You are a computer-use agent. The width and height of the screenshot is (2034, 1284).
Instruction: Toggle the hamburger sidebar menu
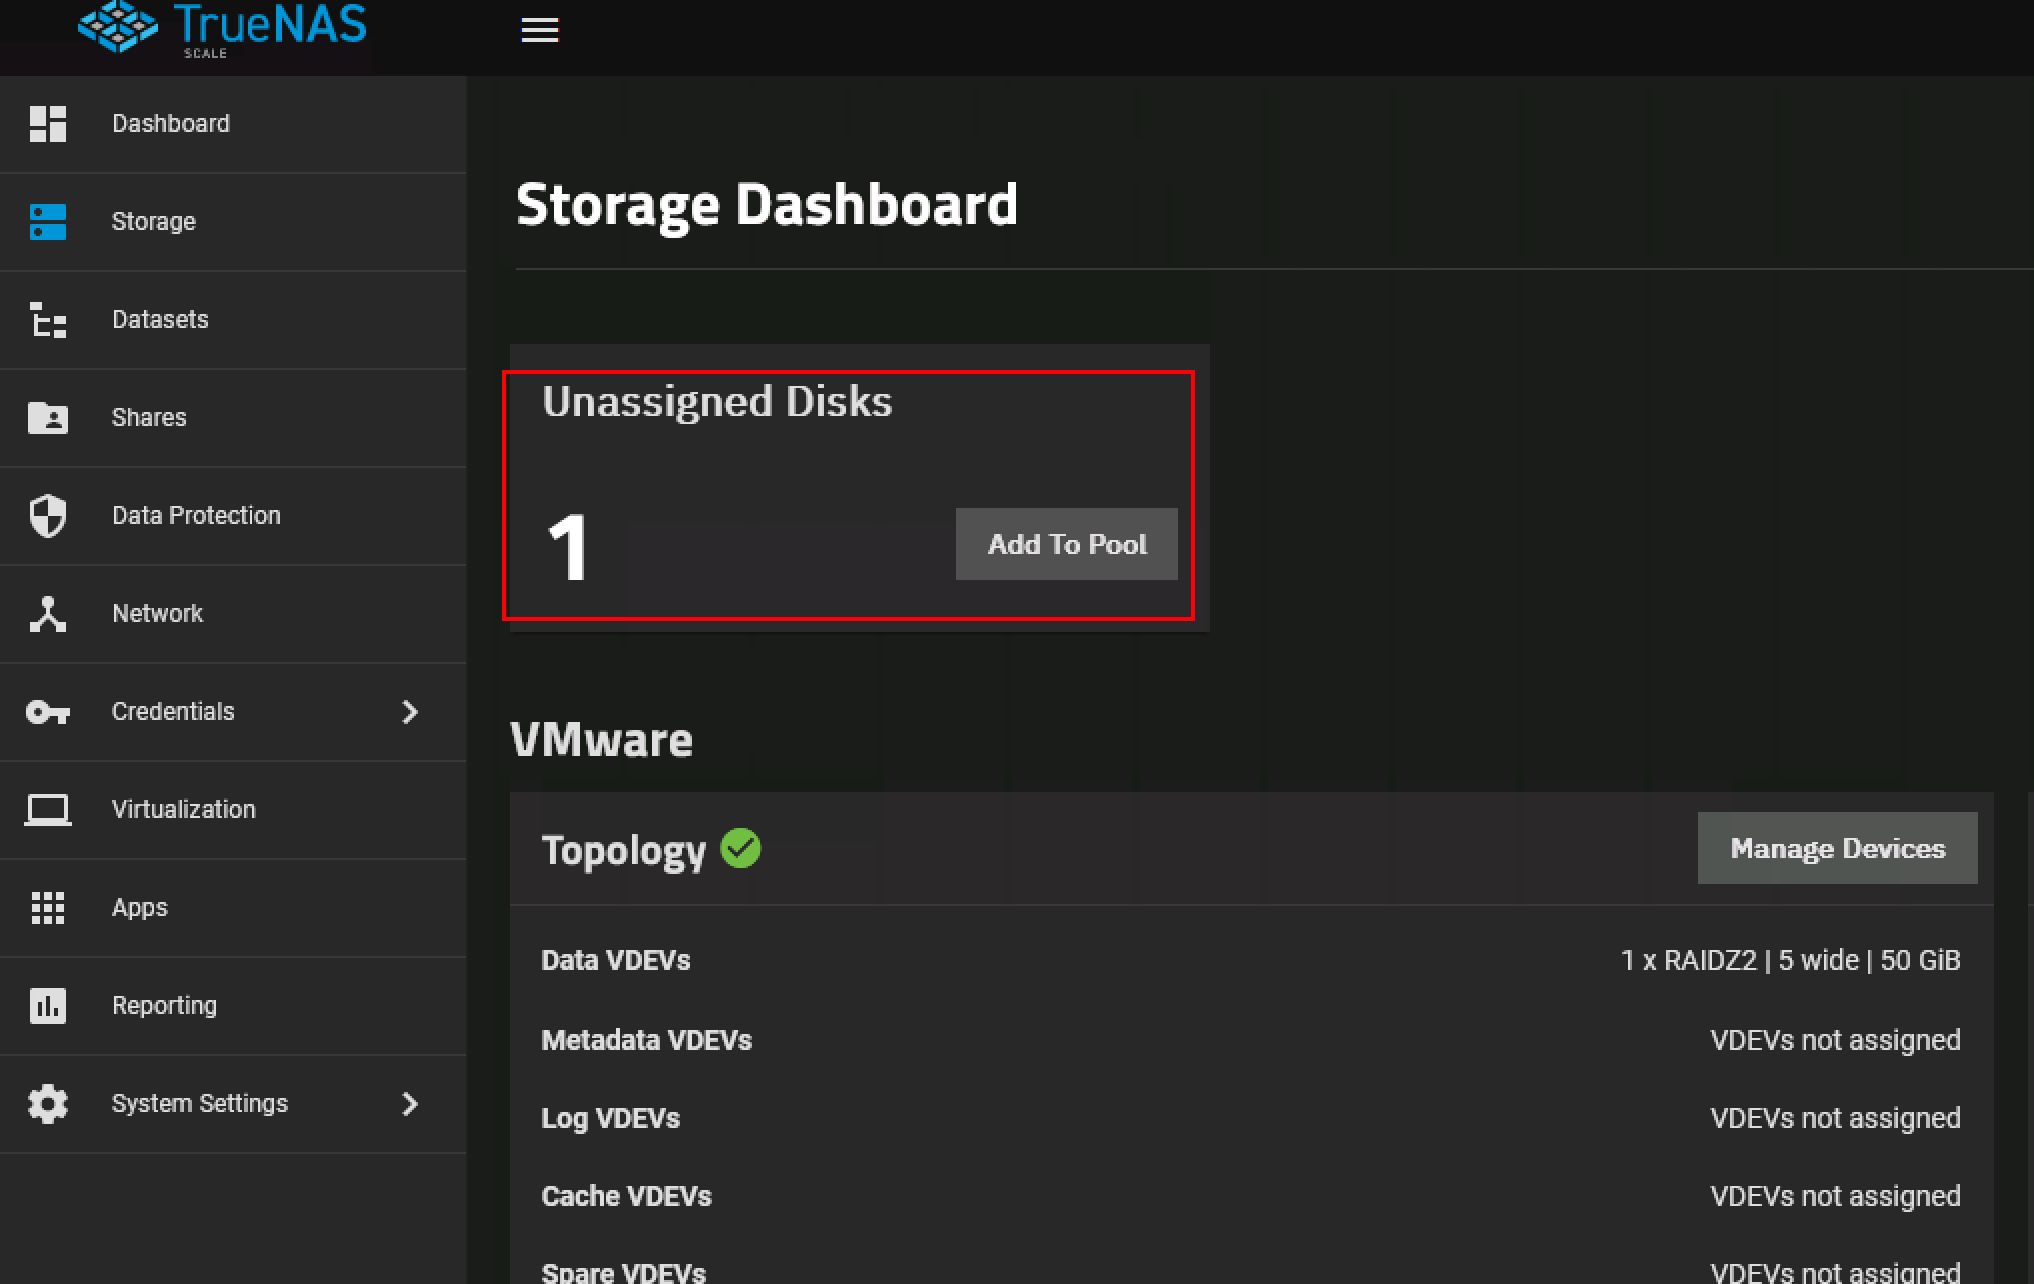click(x=539, y=30)
